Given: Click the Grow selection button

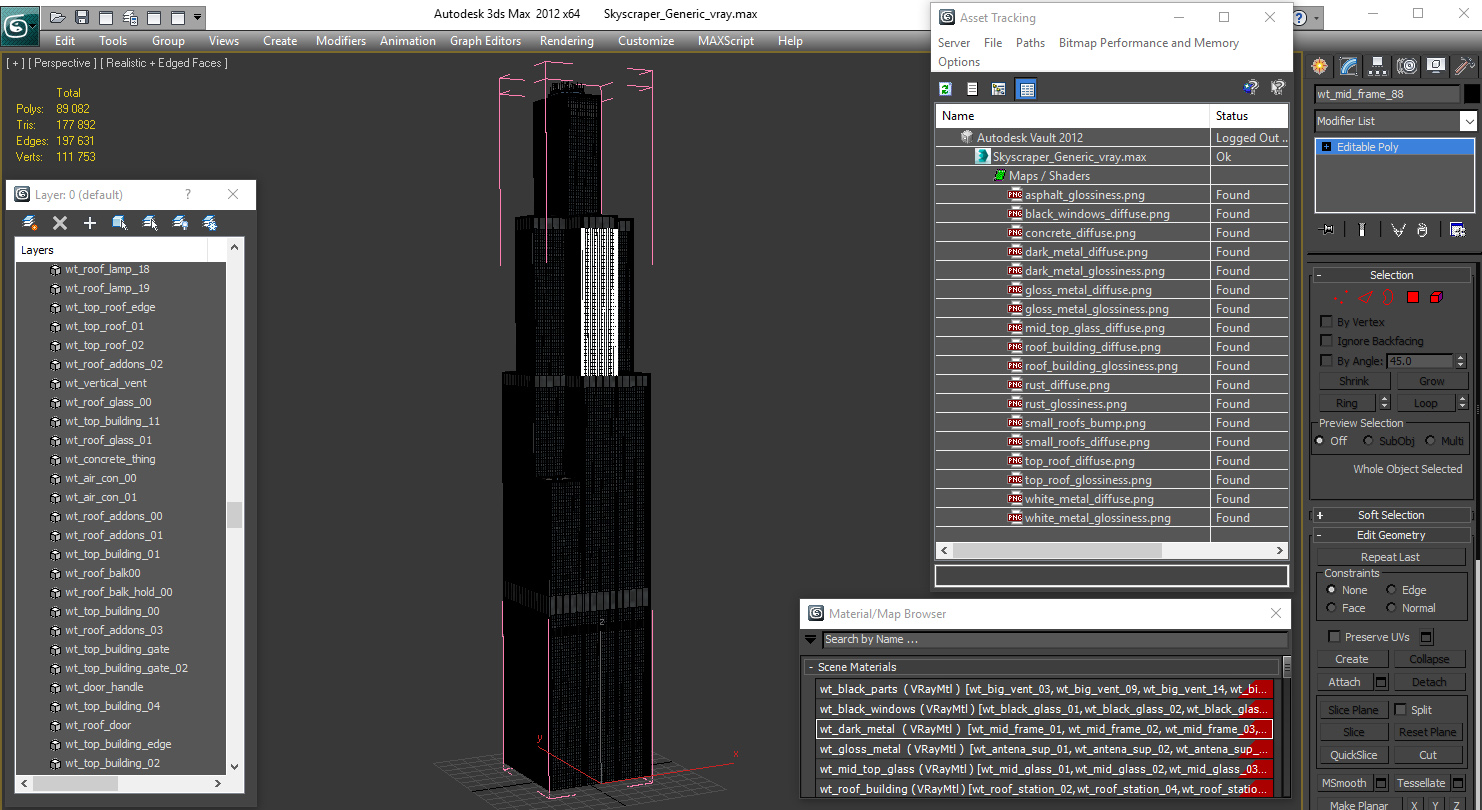Looking at the screenshot, I should click(x=1431, y=381).
